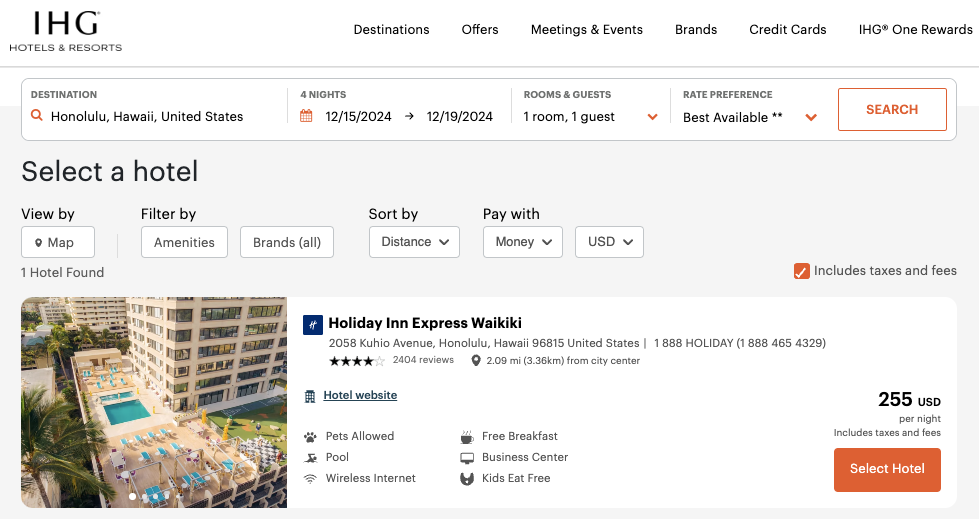The height and width of the screenshot is (519, 979).
Task: Click the Free Breakfast coffee cup icon
Action: tap(467, 437)
